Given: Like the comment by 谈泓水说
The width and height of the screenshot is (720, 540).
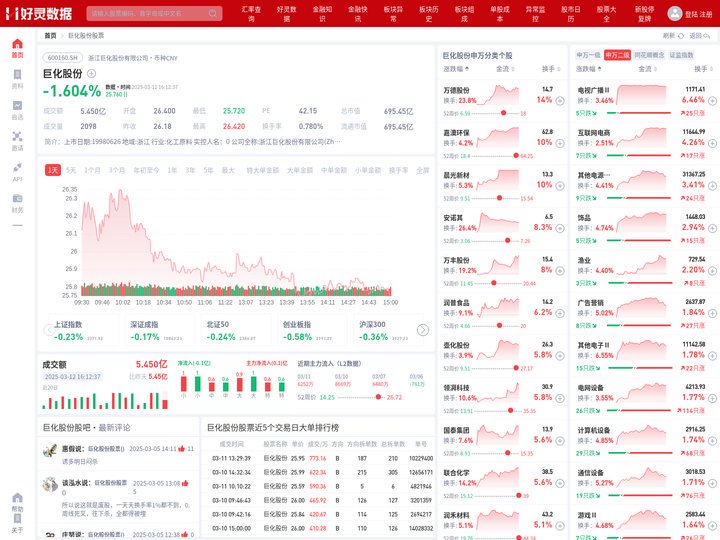Looking at the screenshot, I should (x=185, y=483).
